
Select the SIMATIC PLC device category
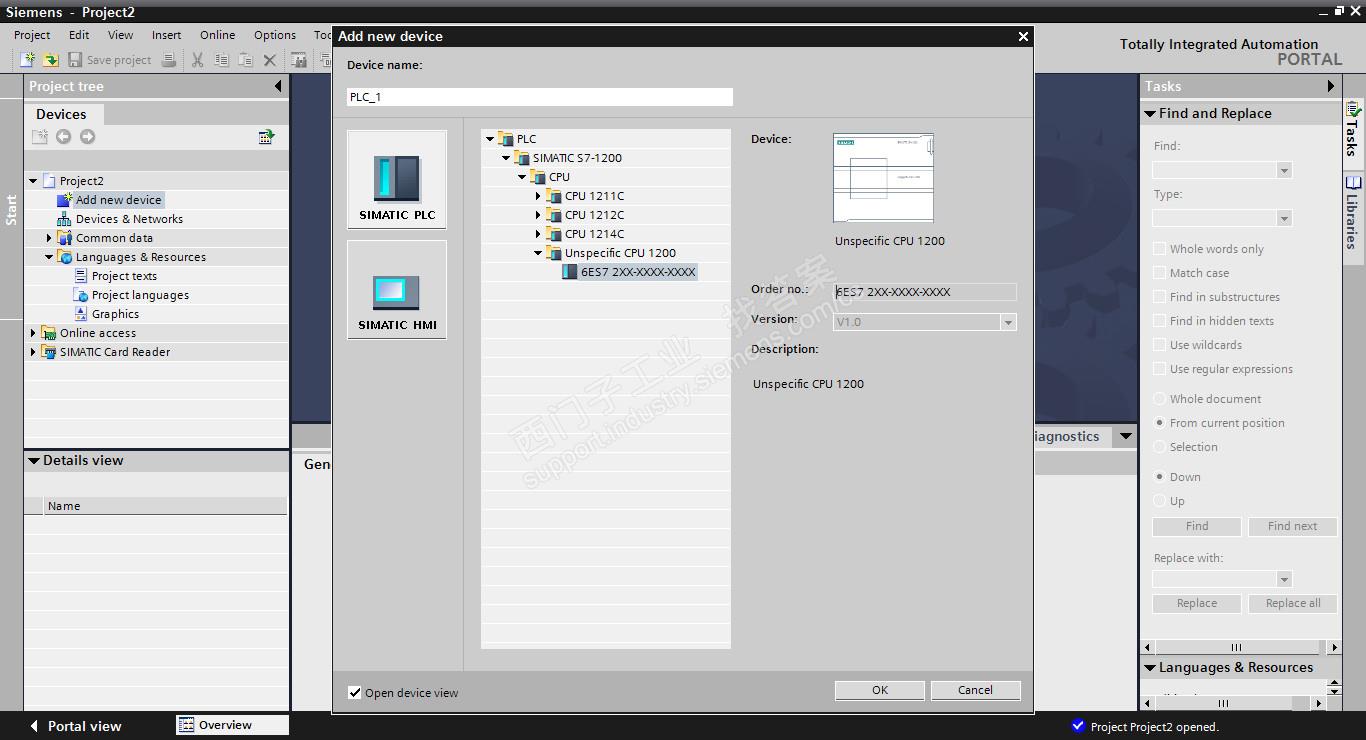(x=397, y=180)
